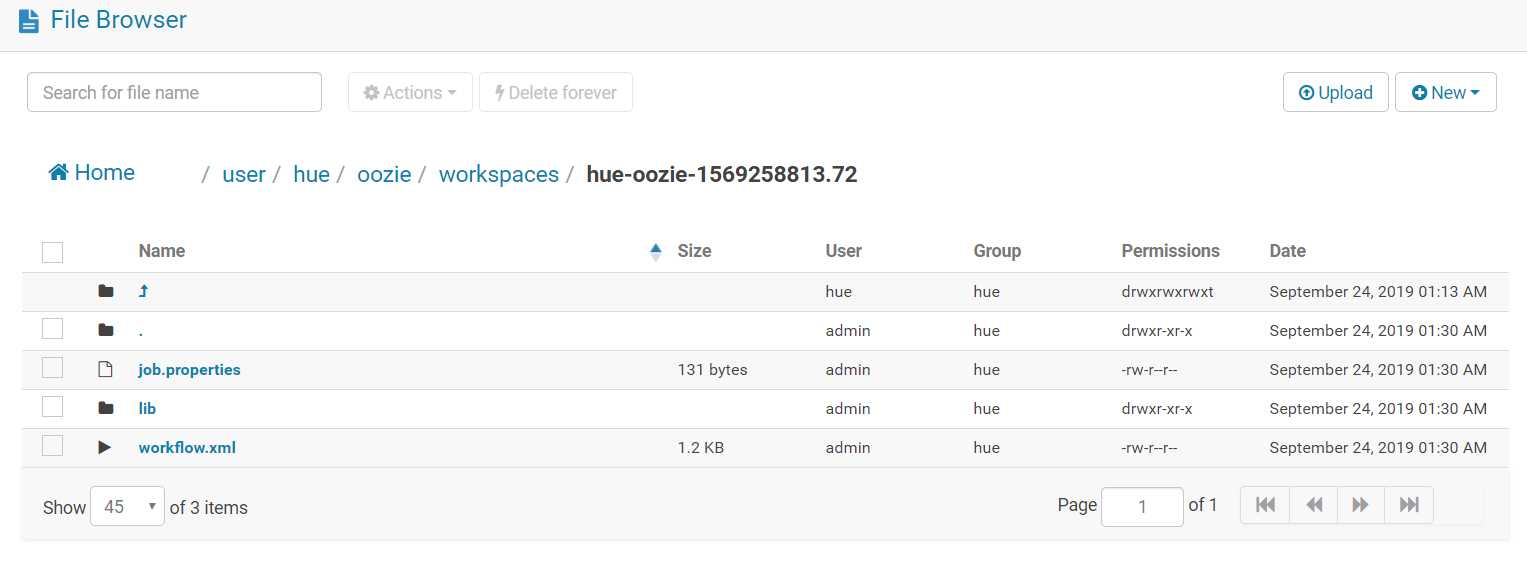Click the workflow.xml play icon
Image resolution: width=1527 pixels, height=562 pixels.
click(105, 447)
